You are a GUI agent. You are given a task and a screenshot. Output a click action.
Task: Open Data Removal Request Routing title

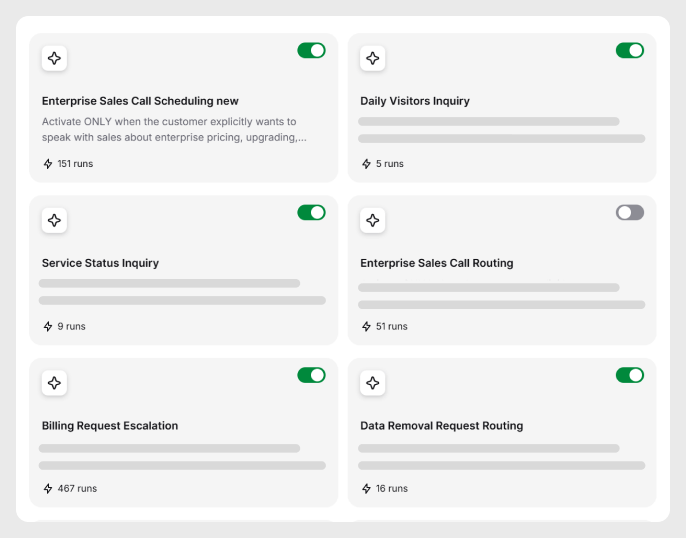click(441, 426)
